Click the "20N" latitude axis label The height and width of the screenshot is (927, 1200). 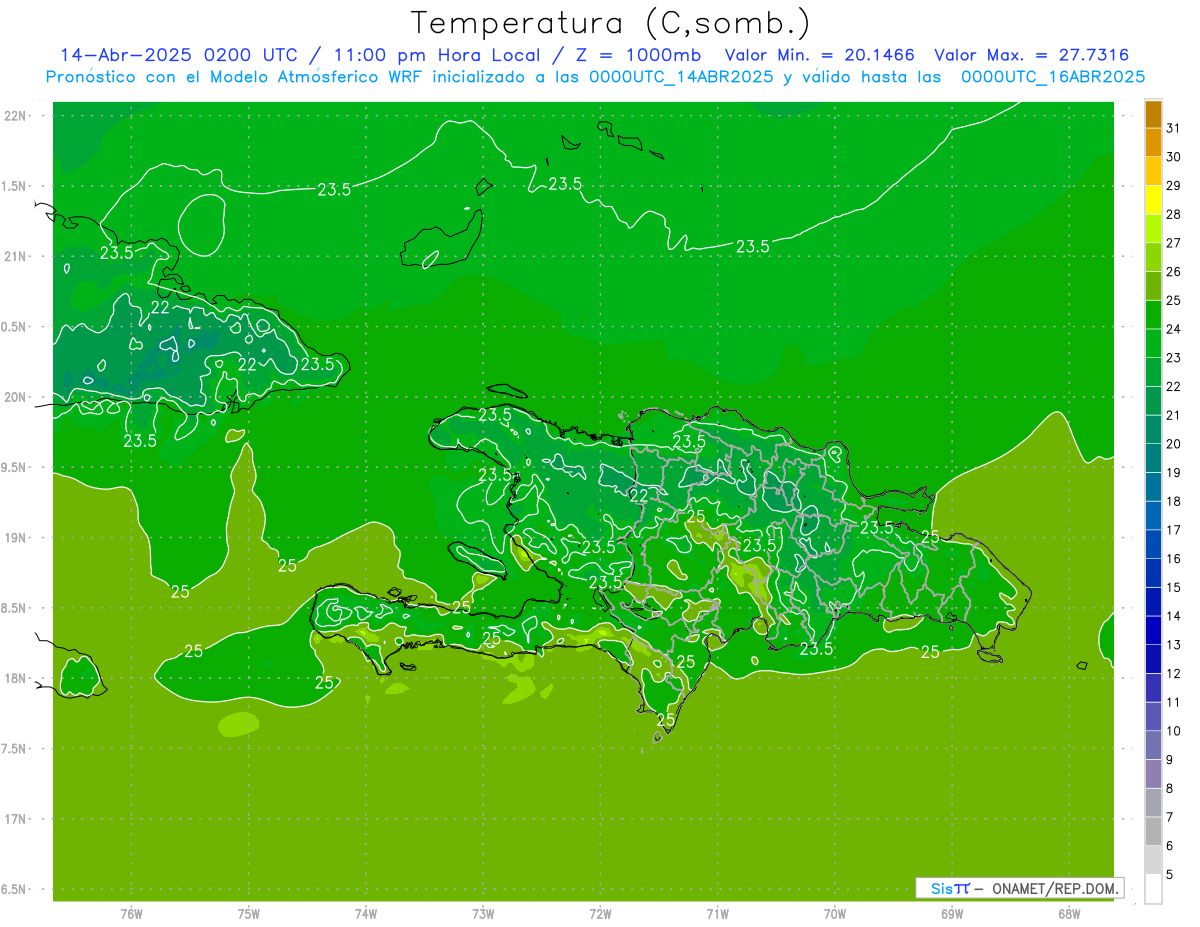[x=16, y=397]
